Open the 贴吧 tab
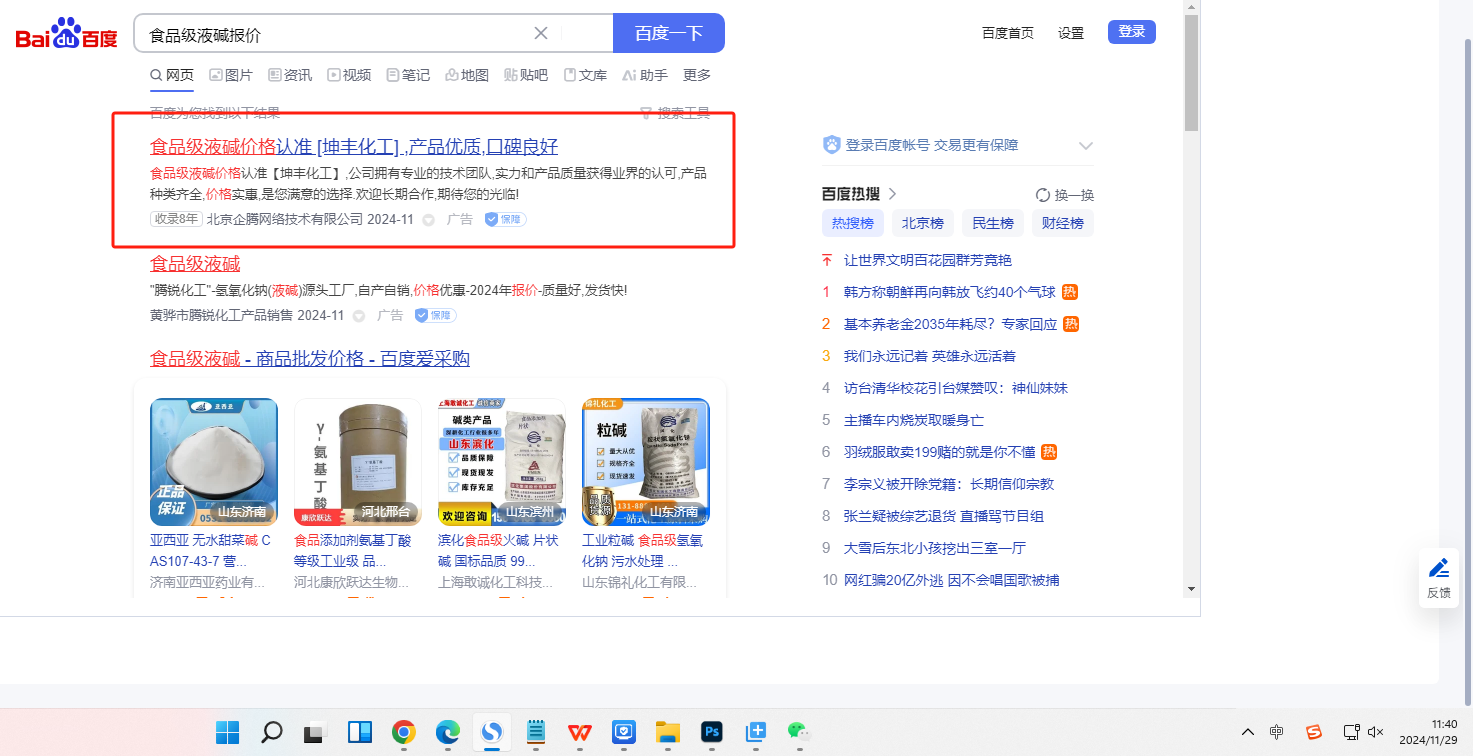The height and width of the screenshot is (756, 1473). (526, 75)
